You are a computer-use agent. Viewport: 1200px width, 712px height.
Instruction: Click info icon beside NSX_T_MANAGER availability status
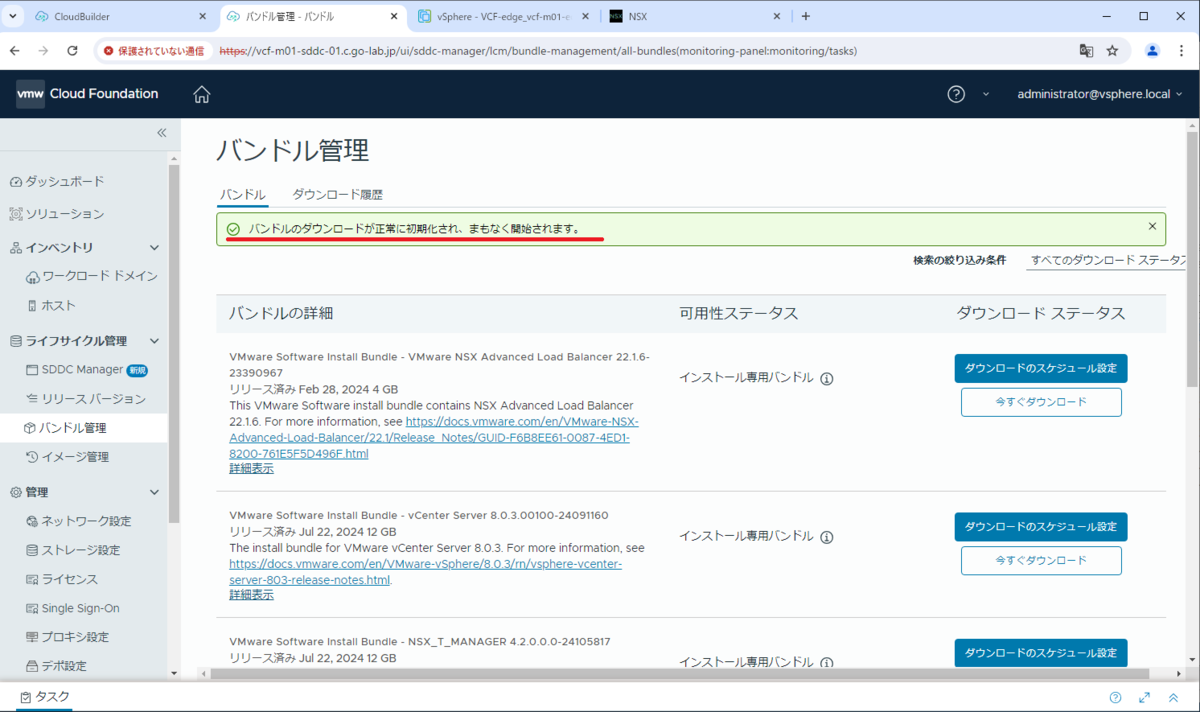(827, 663)
